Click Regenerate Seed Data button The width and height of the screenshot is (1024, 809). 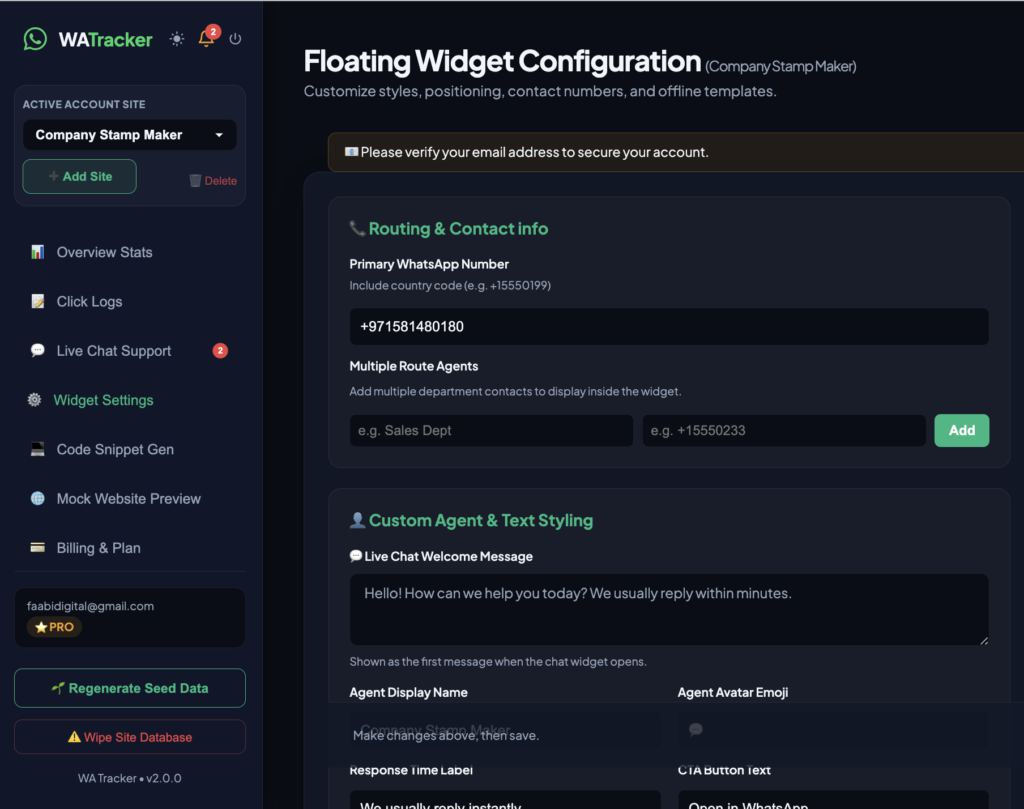[130, 688]
